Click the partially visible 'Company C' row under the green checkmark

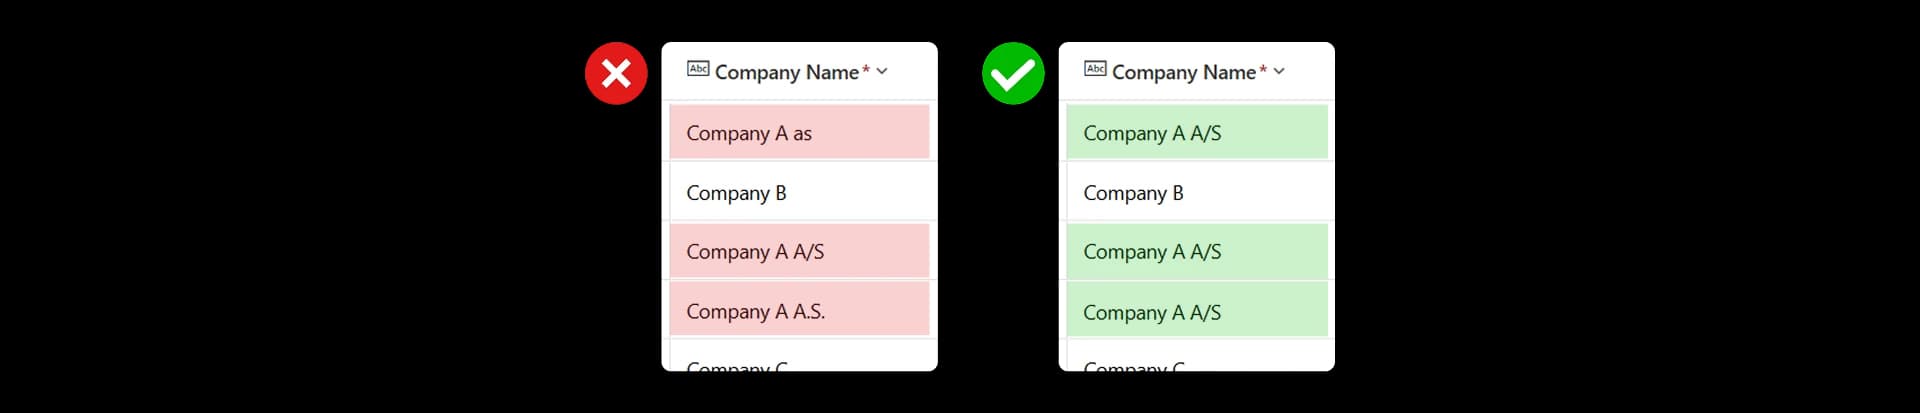pos(1197,357)
